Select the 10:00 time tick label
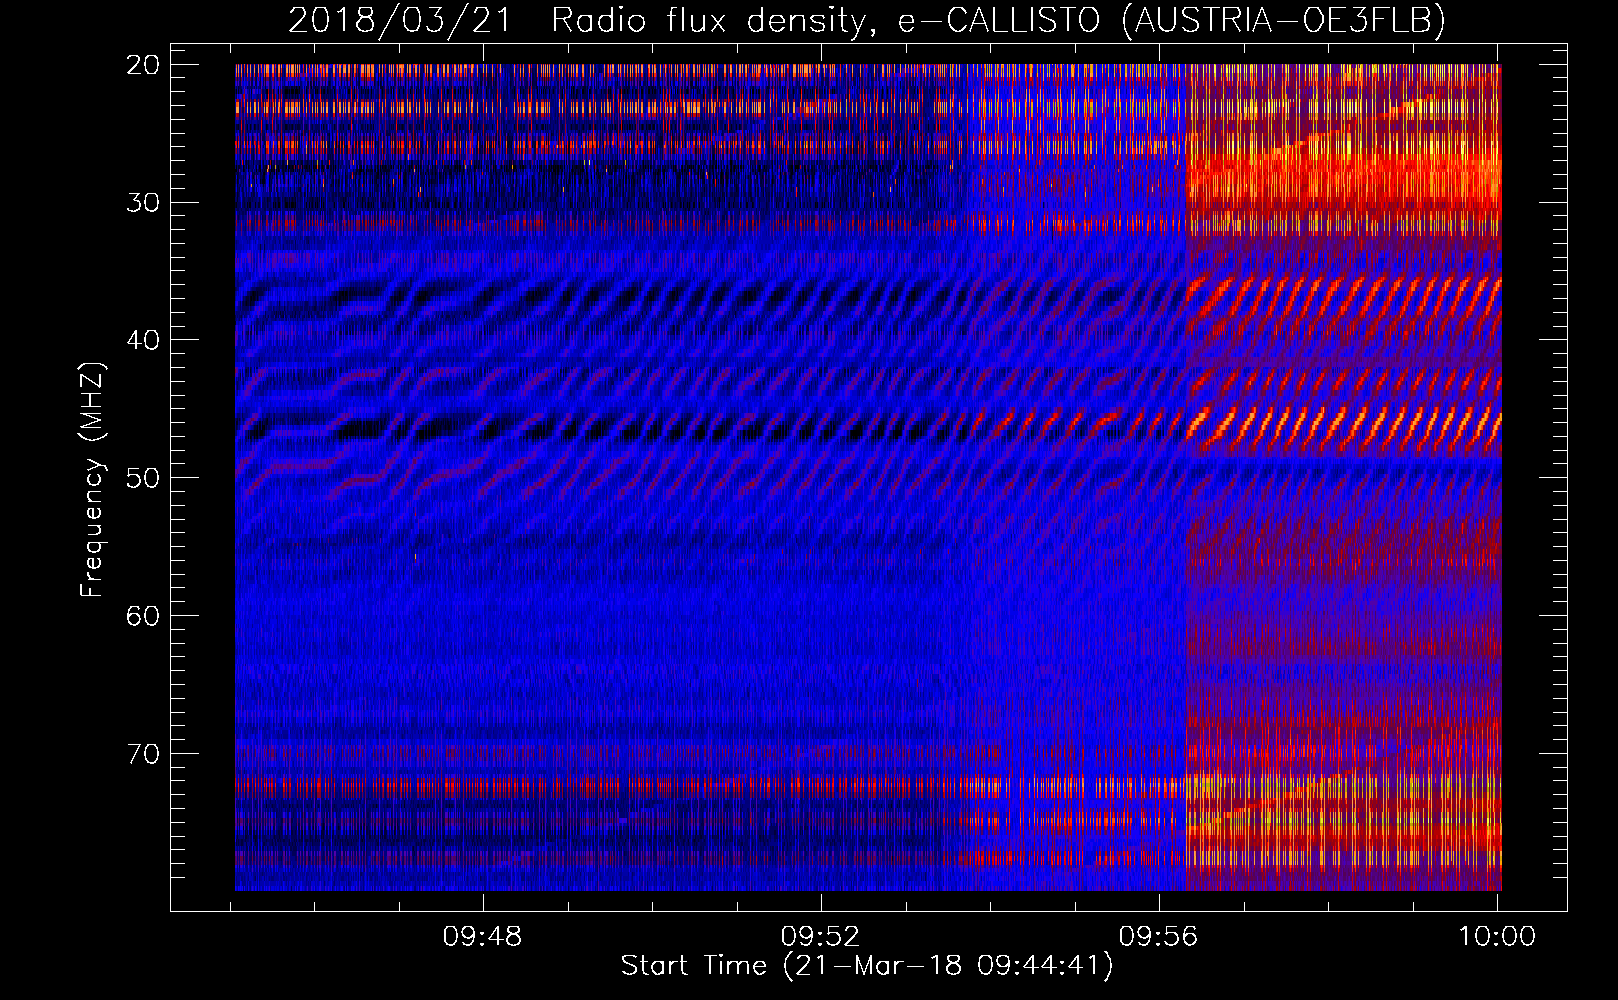The image size is (1618, 1000). pos(1496,937)
